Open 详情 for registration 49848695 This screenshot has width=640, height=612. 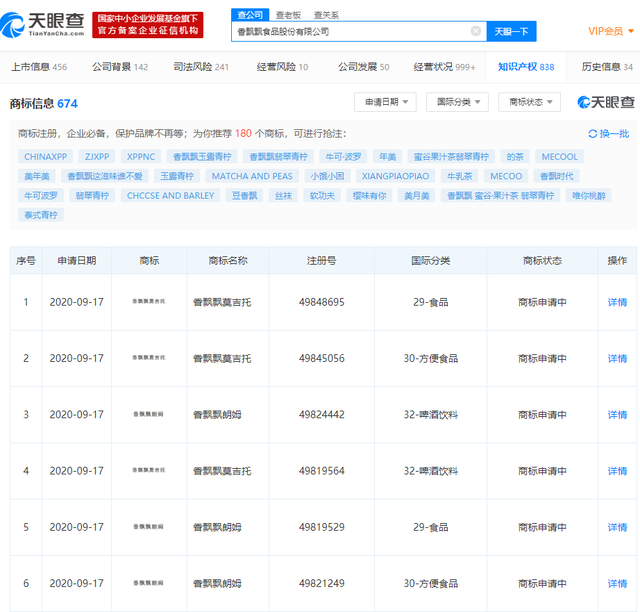pyautogui.click(x=617, y=302)
